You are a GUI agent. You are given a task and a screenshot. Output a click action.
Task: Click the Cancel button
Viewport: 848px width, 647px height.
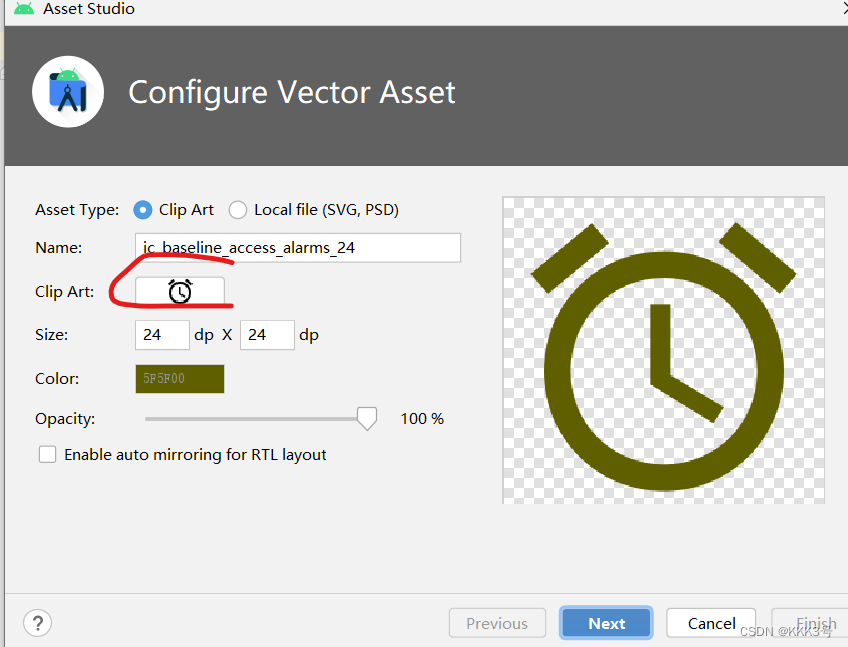711,623
